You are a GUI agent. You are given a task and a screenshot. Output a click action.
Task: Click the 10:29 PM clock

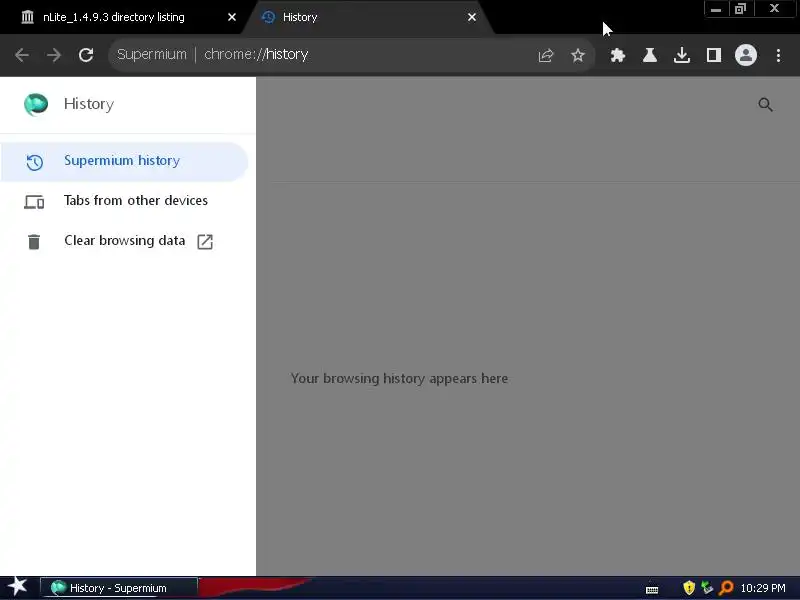click(x=763, y=588)
